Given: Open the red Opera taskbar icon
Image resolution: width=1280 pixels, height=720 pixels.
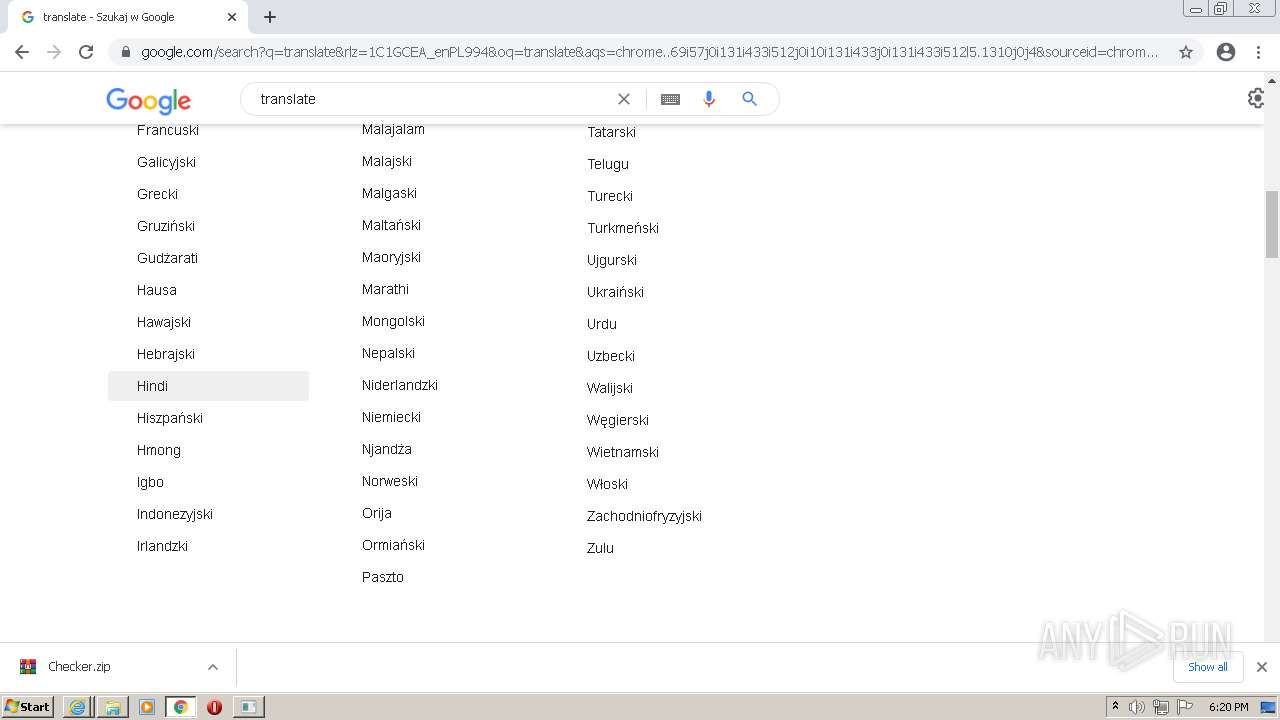Looking at the screenshot, I should 214,707.
